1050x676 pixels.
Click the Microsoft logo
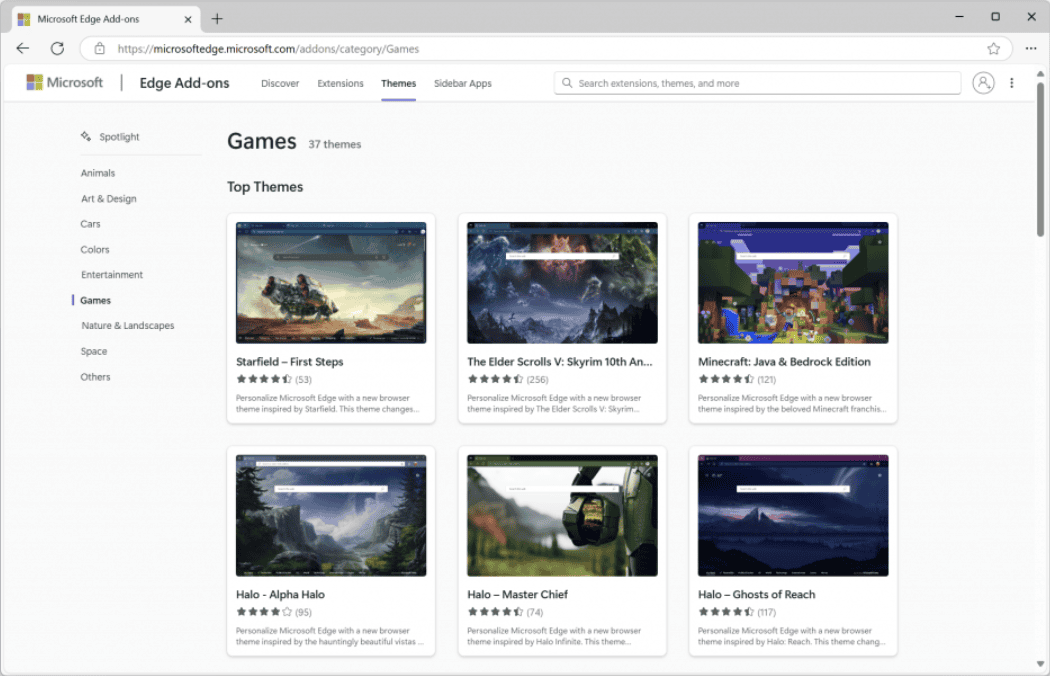[x=64, y=82]
